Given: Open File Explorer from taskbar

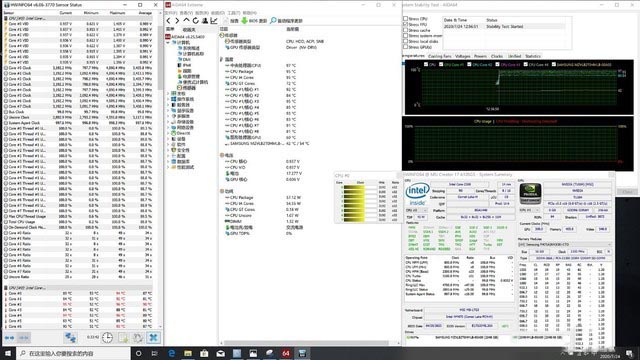Looking at the screenshot, I should pyautogui.click(x=188, y=353).
